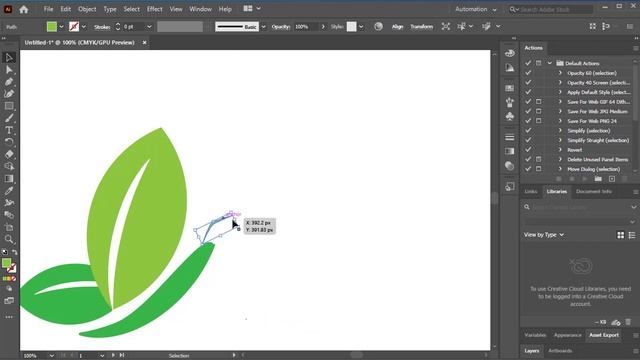640x360 pixels.
Task: Select the Selection tool arrow
Action: tap(9, 58)
